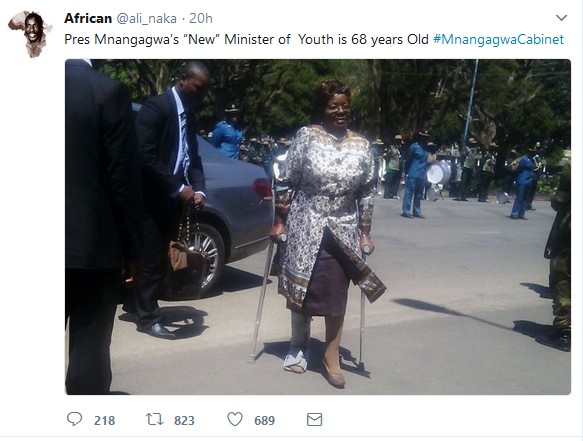
Task: View the 689 likes count
Action: tap(264, 421)
